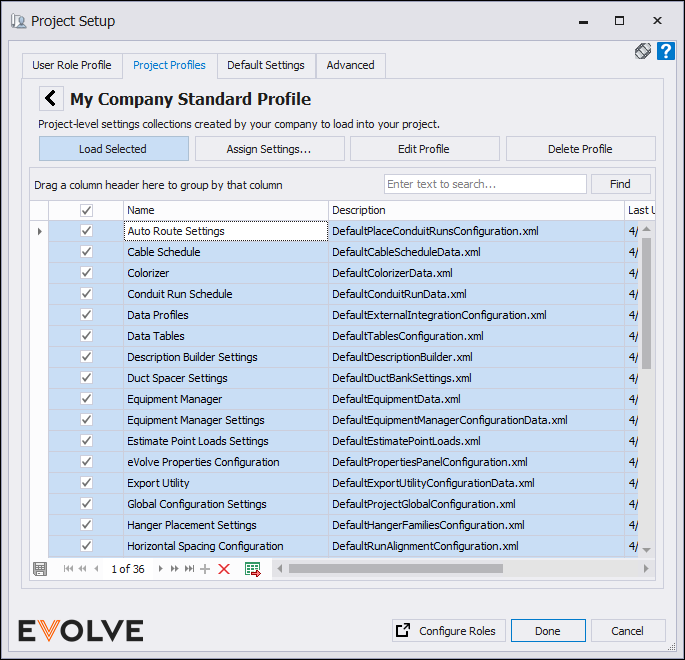The height and width of the screenshot is (660, 685).
Task: Click the Last U column header
Action: [x=640, y=211]
